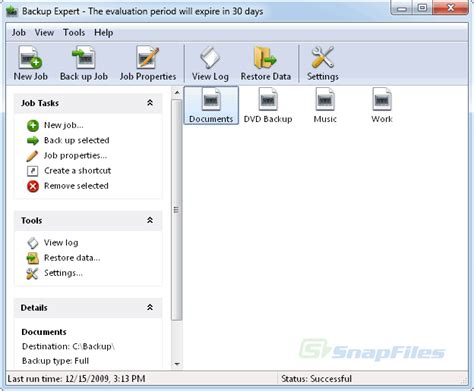This screenshot has height=391, width=474.
Task: Click the 'View log' link in Tools
Action: coord(61,243)
